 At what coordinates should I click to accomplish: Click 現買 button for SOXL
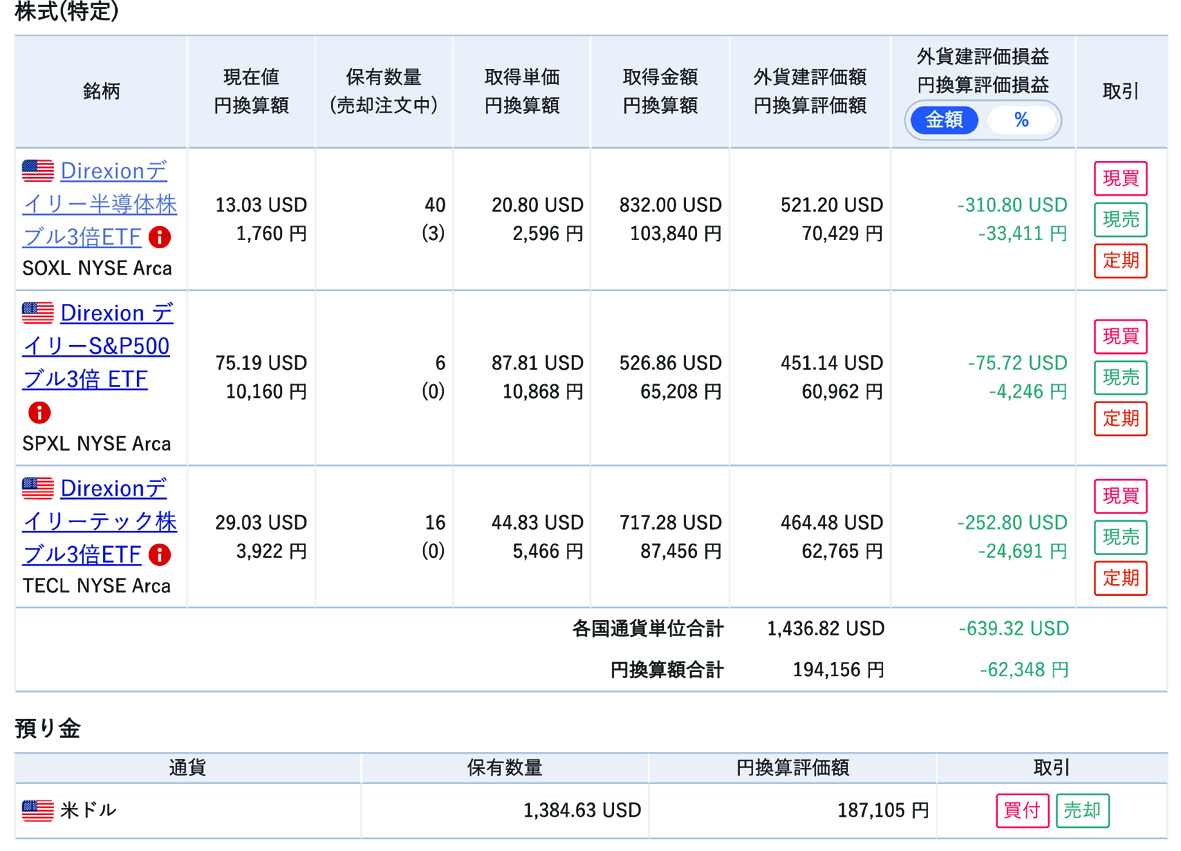coord(1121,178)
